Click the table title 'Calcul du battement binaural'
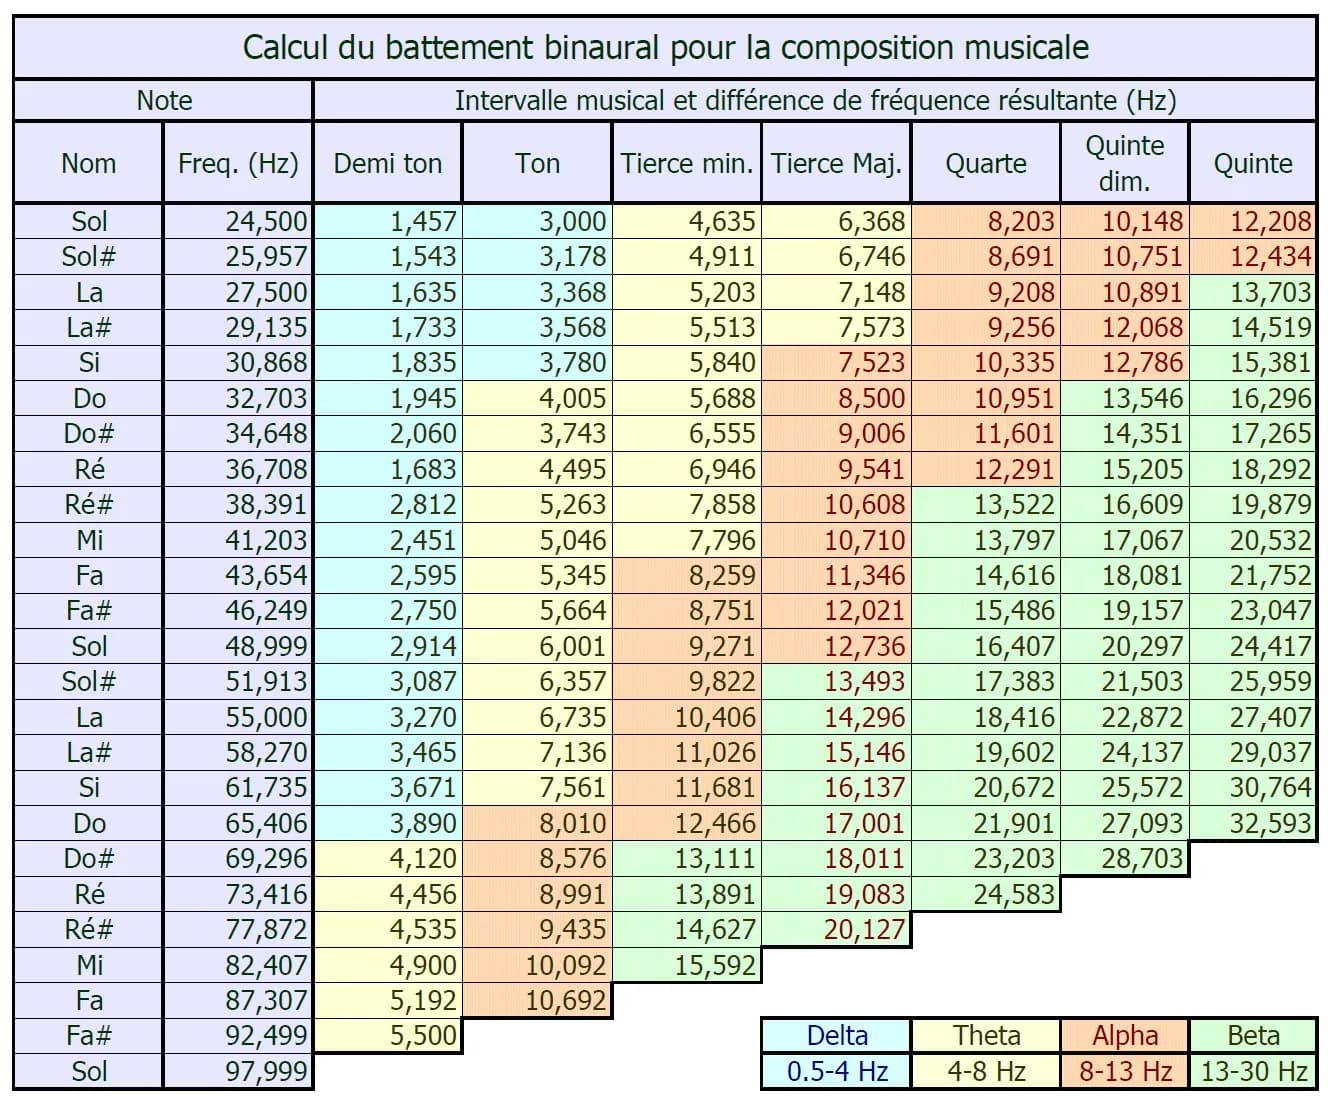 tap(666, 47)
